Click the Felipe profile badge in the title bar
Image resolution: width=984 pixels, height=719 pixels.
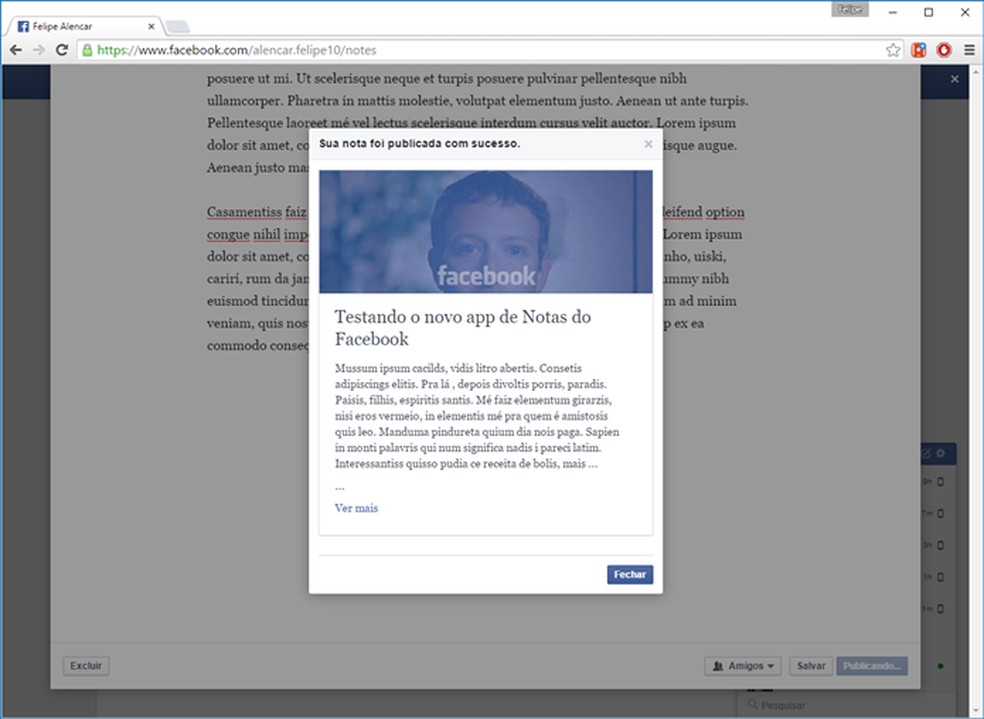850,9
